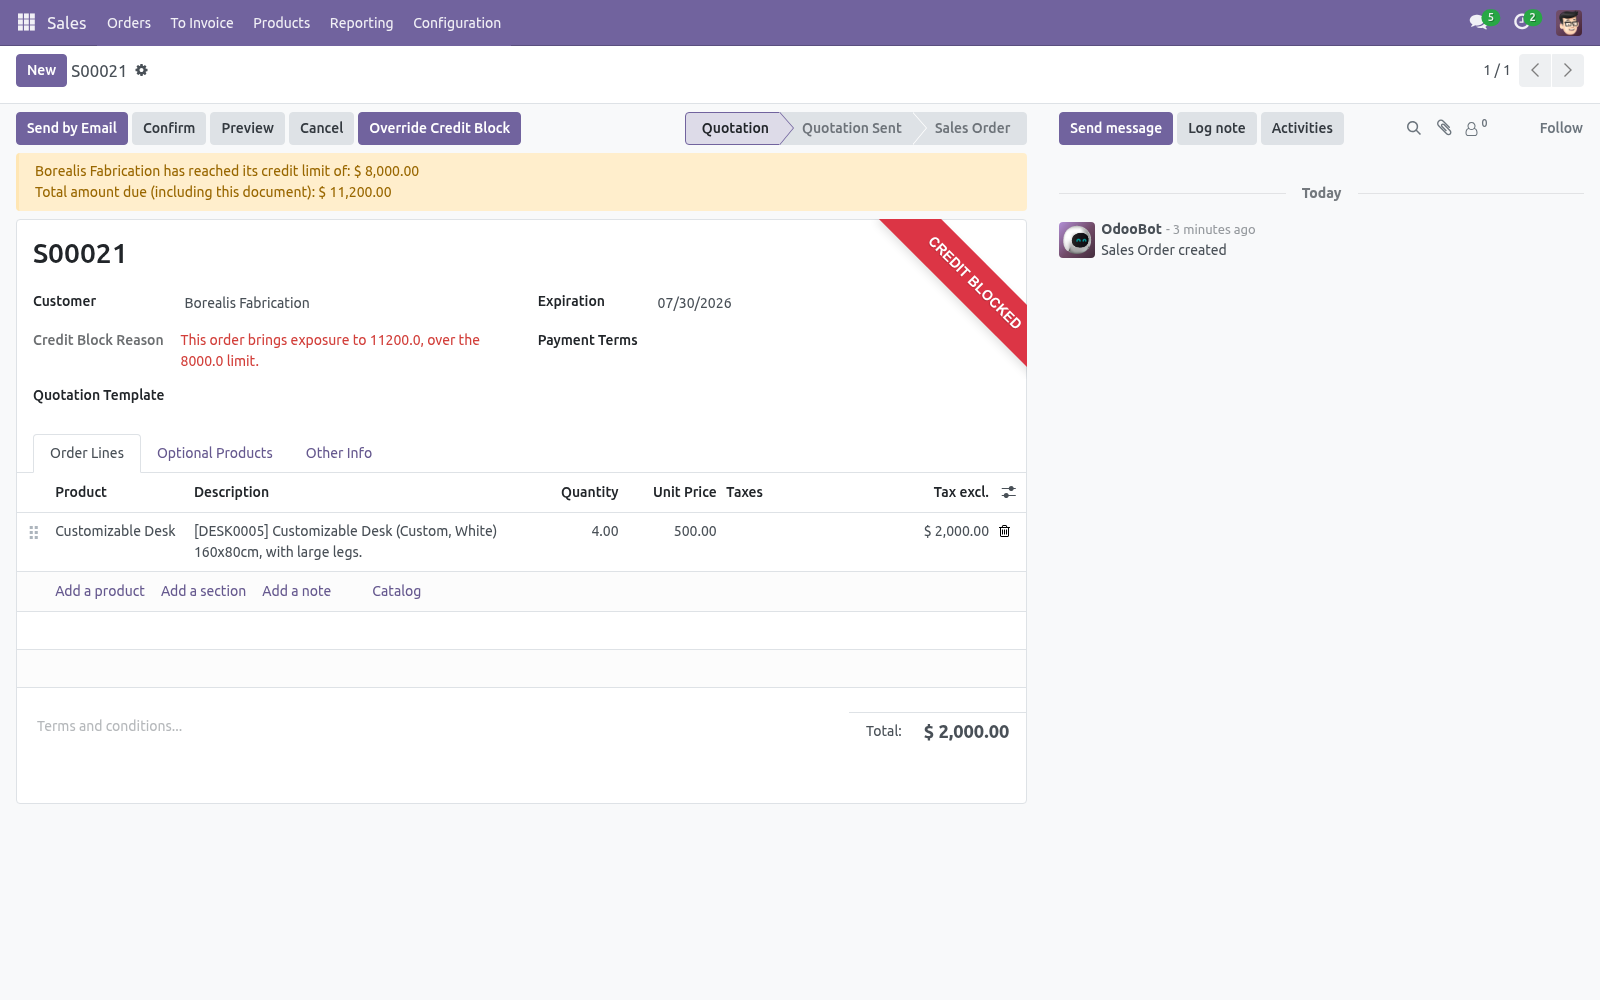Open Configuration menu

tap(457, 22)
